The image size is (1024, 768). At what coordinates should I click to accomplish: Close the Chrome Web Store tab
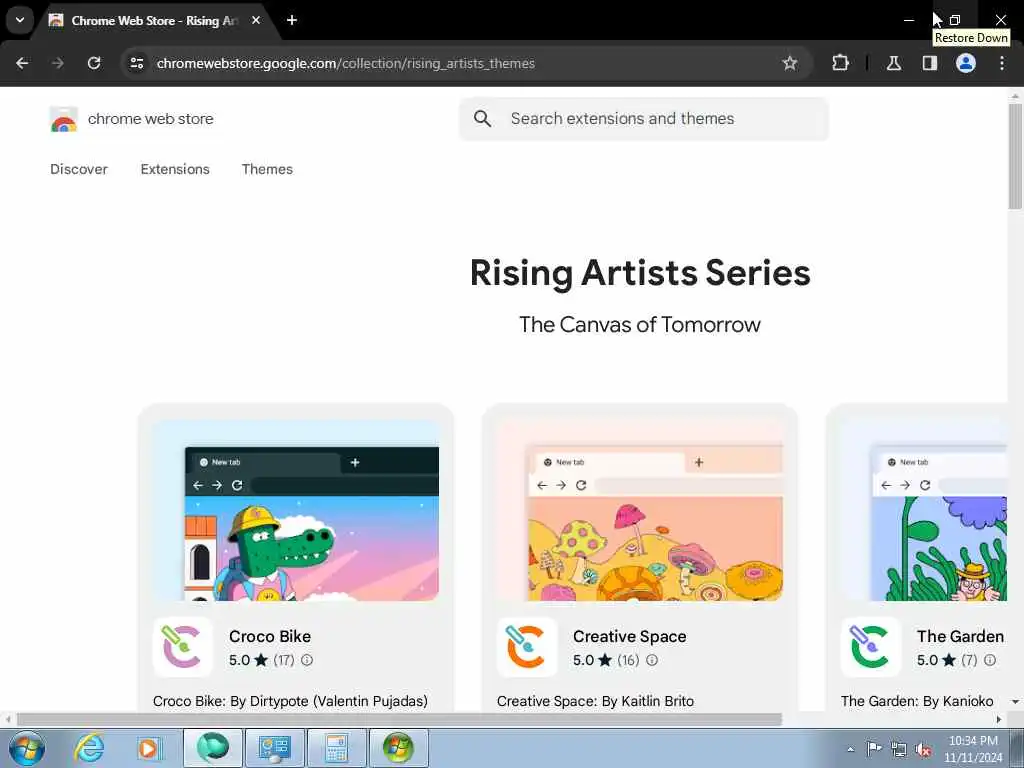pos(256,20)
